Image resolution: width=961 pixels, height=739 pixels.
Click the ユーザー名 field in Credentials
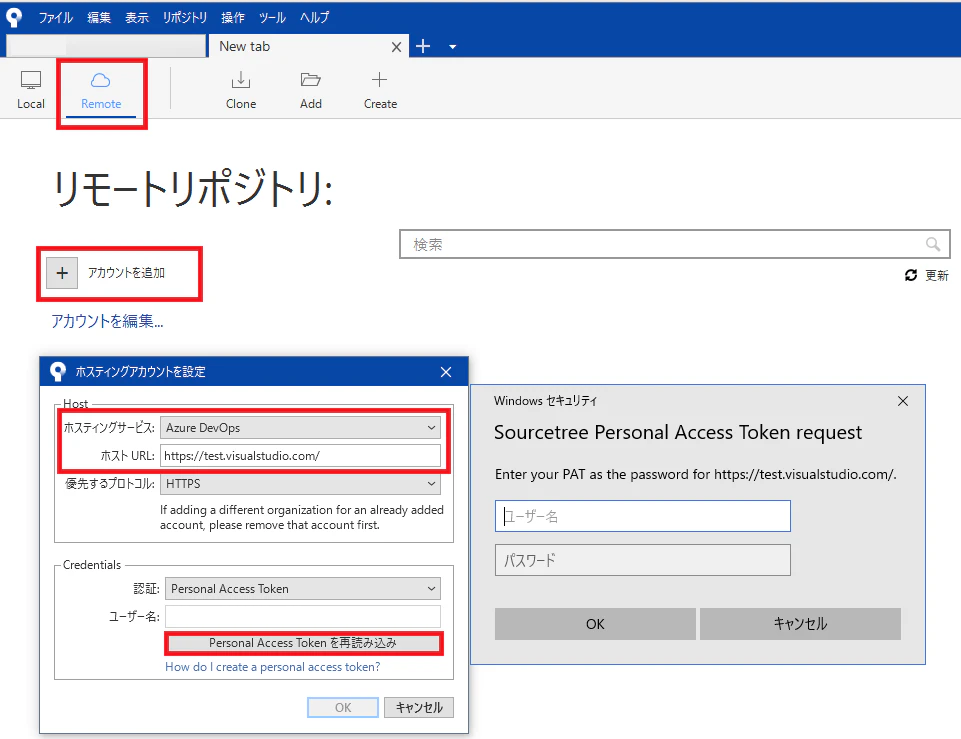coord(303,616)
